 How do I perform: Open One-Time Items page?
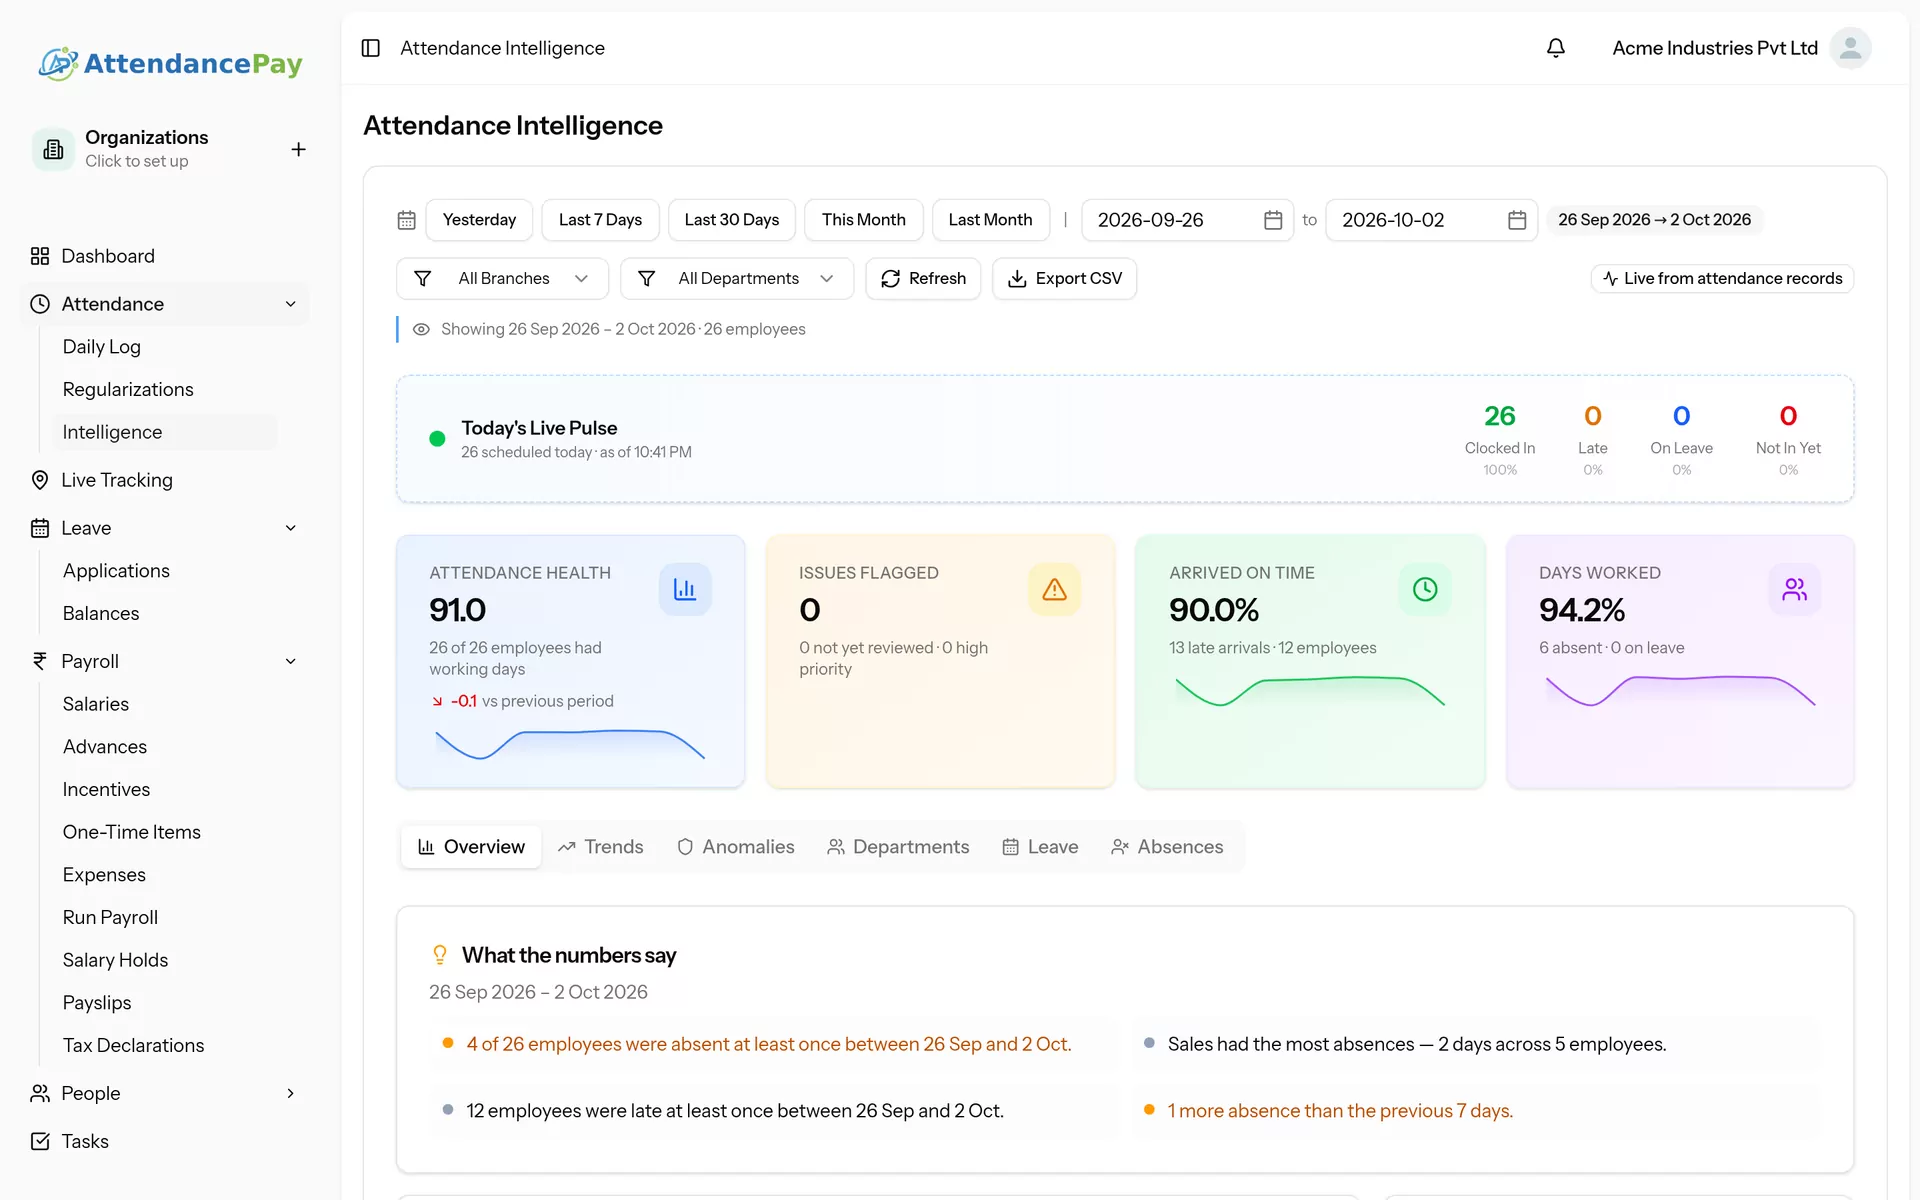165,832
